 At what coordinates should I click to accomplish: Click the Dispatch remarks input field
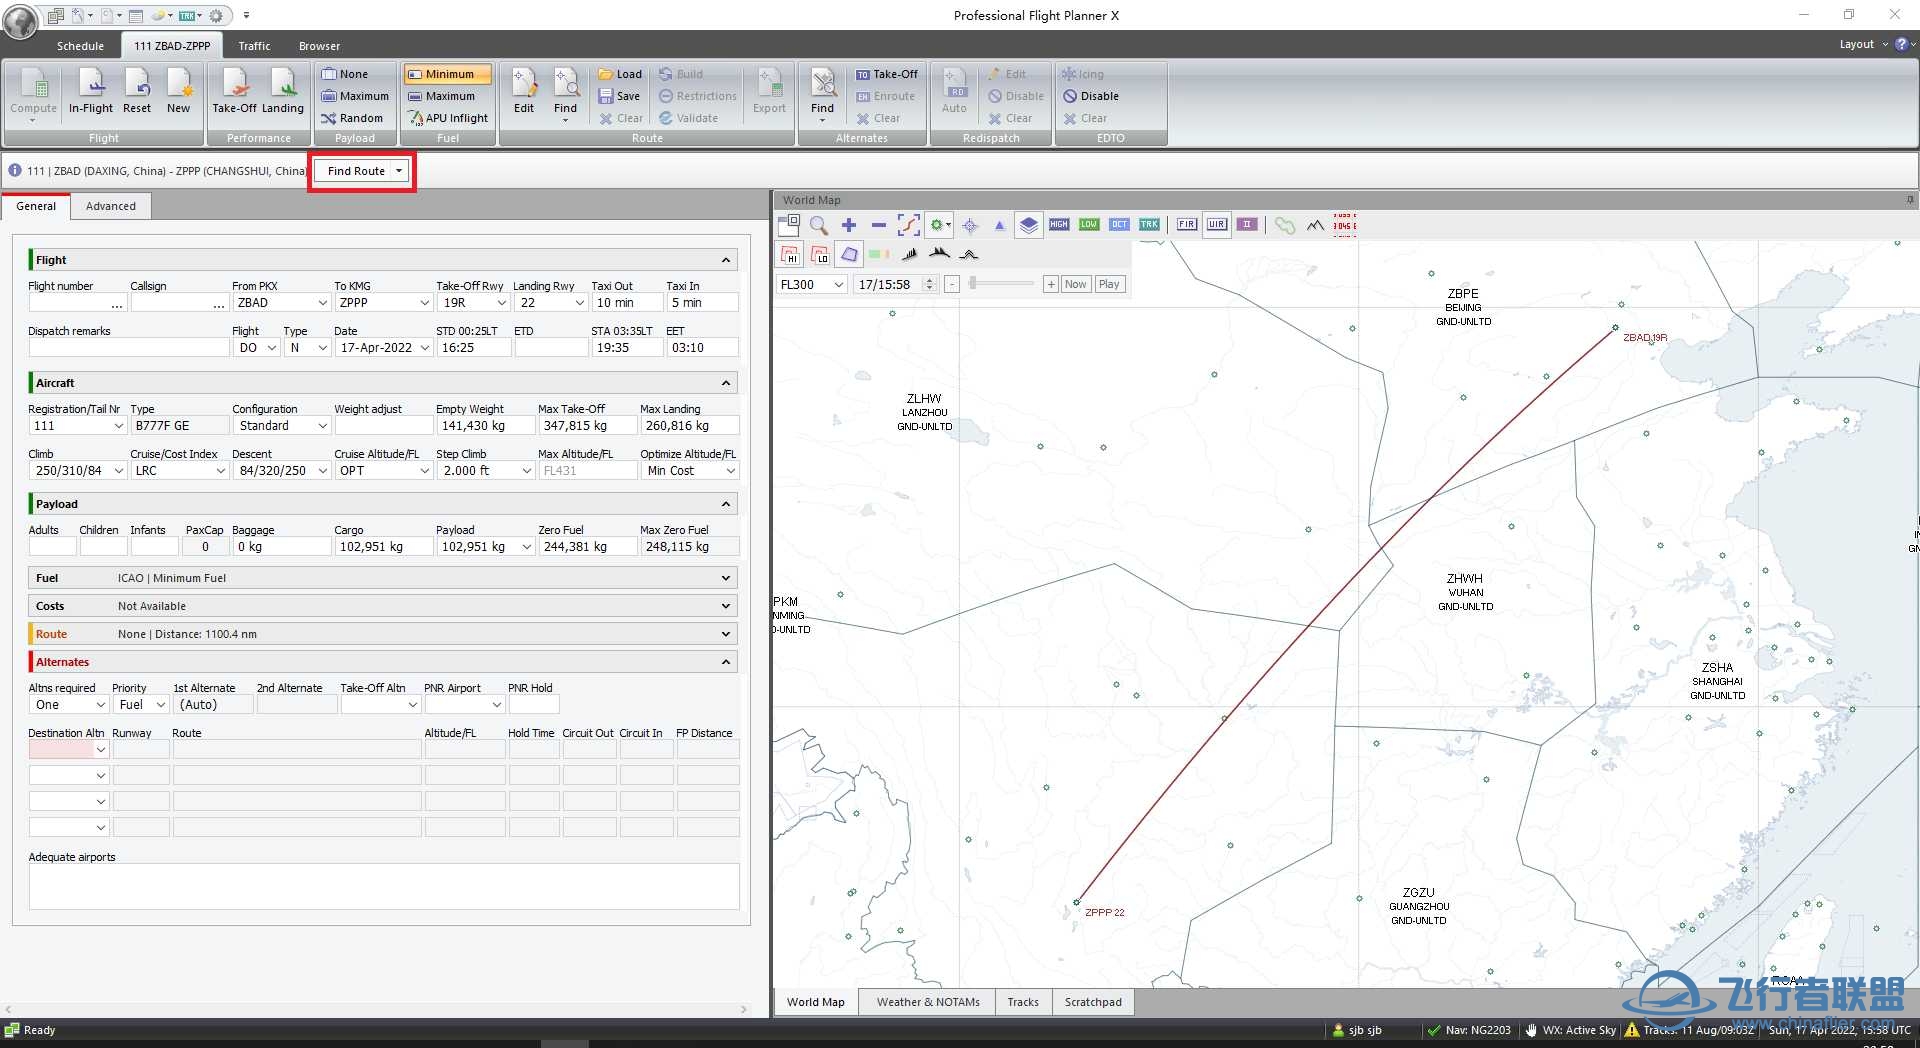click(129, 348)
